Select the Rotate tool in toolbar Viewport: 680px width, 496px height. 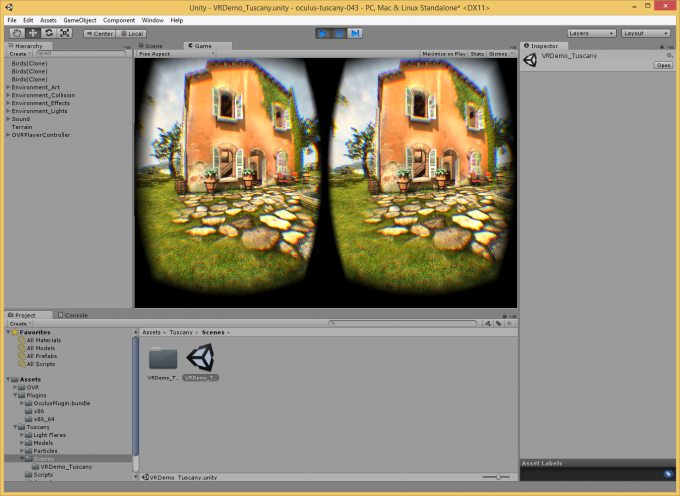tap(49, 33)
